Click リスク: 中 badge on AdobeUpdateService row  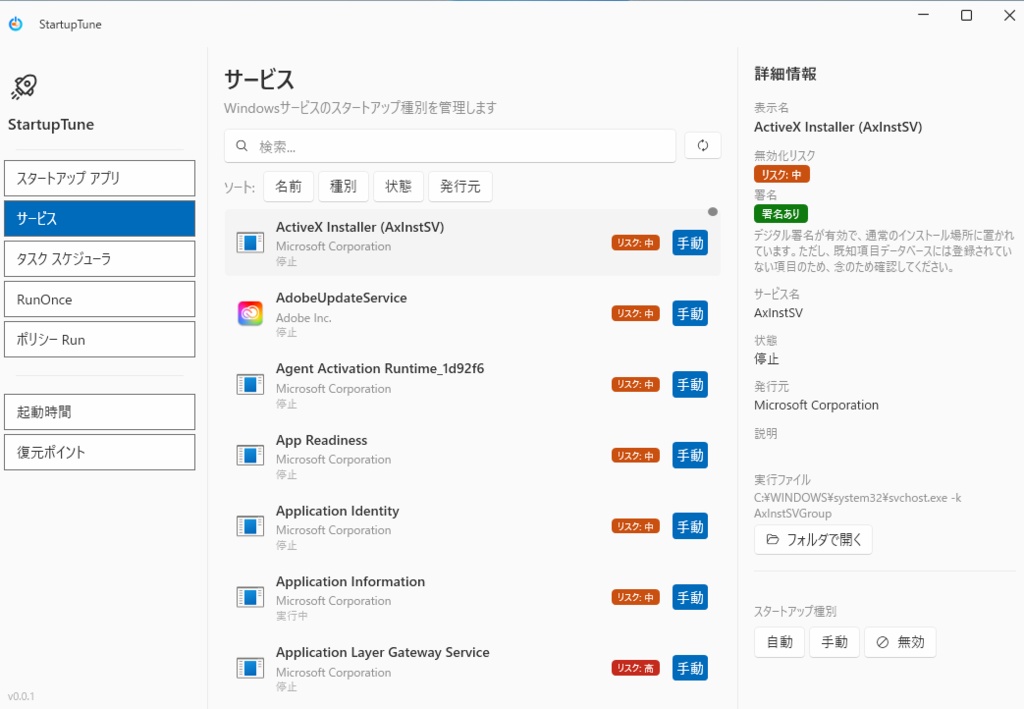pos(635,313)
